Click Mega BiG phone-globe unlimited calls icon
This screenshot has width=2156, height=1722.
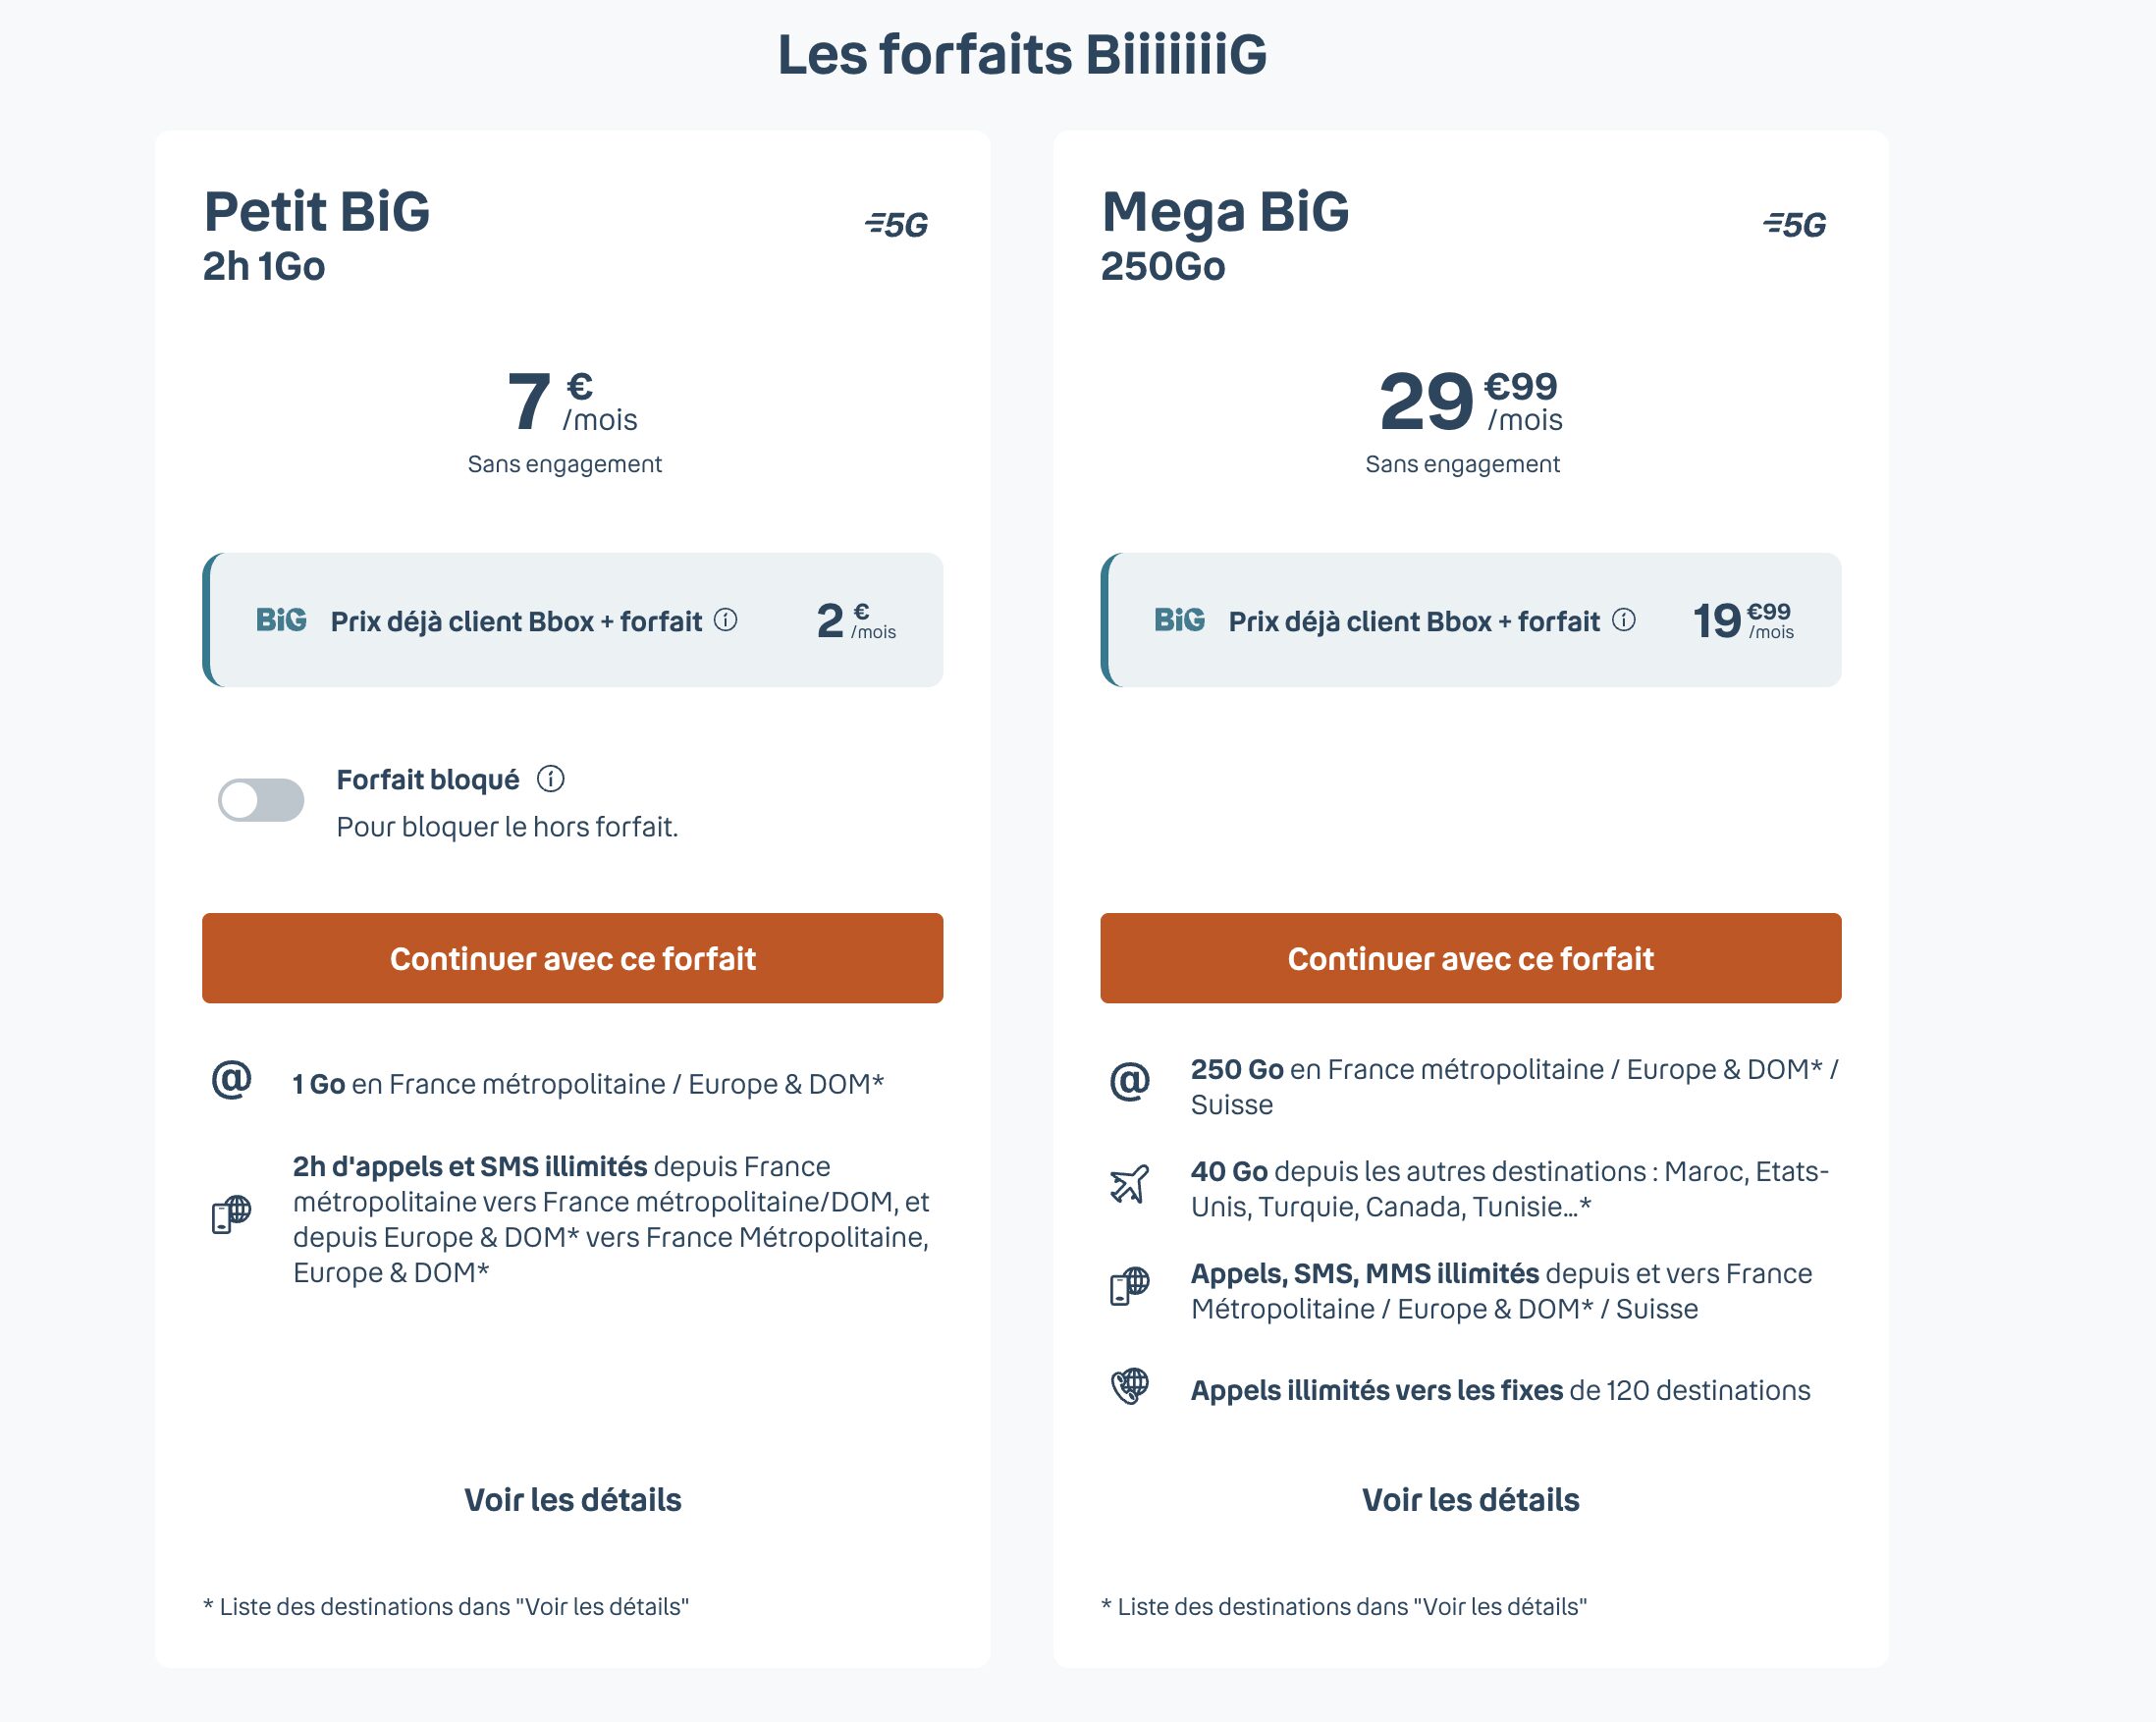click(x=1130, y=1287)
